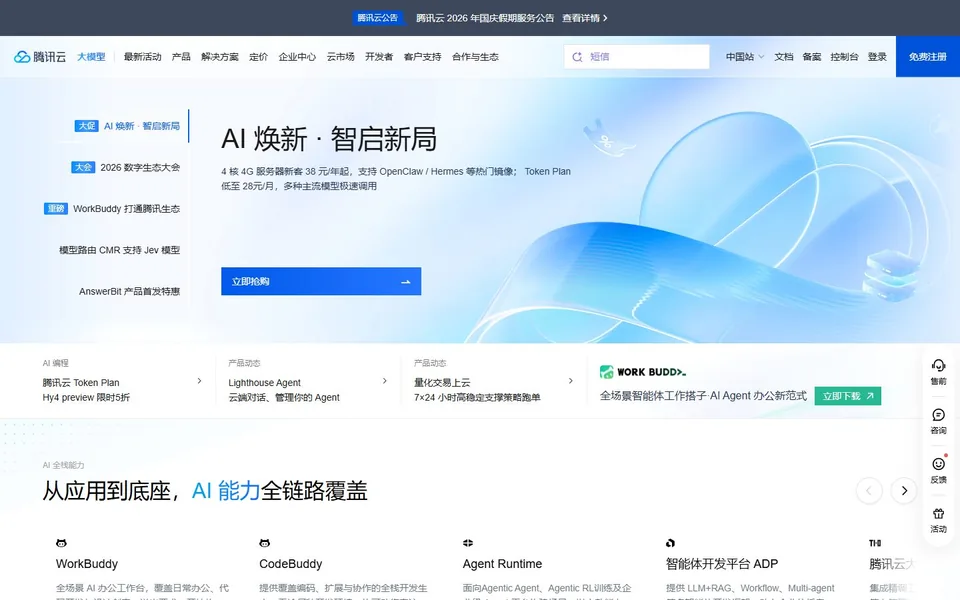Screen dimensions: 960x600
Task: Click the Agent Runtime card icon
Action: (468, 543)
